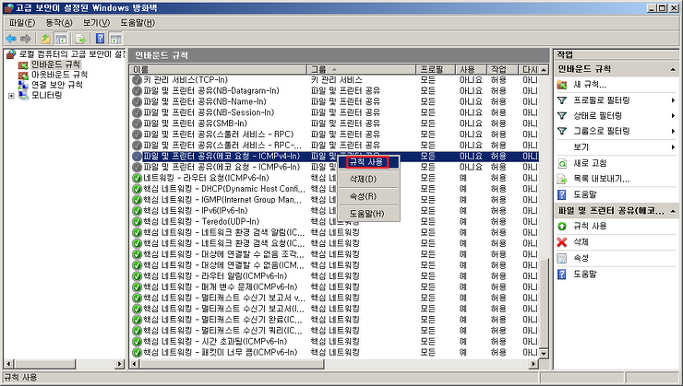Screen dimensions: 683x386
Task: Sort by the 이름 column header
Action: pyautogui.click(x=218, y=69)
